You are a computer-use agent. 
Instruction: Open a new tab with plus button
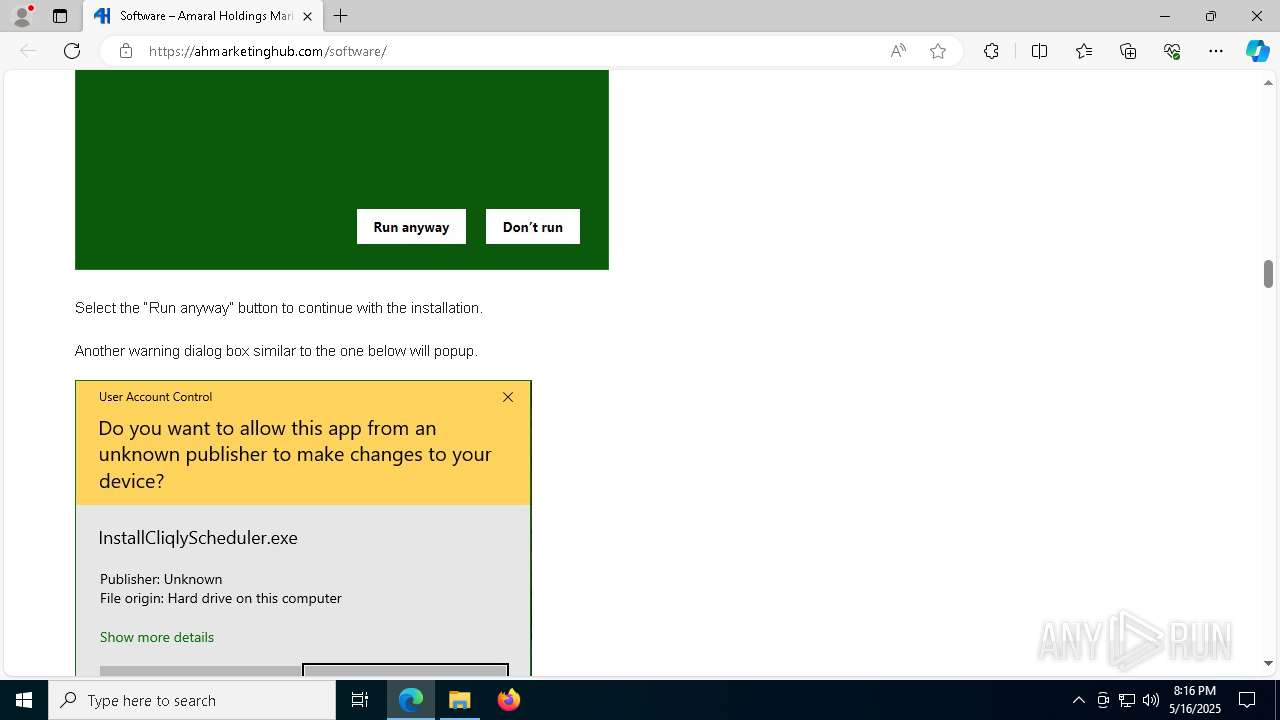point(341,16)
